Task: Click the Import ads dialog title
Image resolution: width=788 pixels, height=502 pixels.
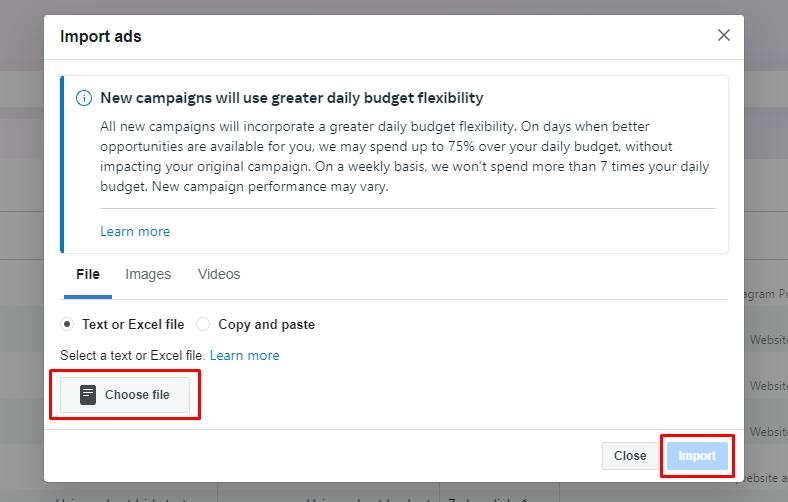Action: [101, 37]
